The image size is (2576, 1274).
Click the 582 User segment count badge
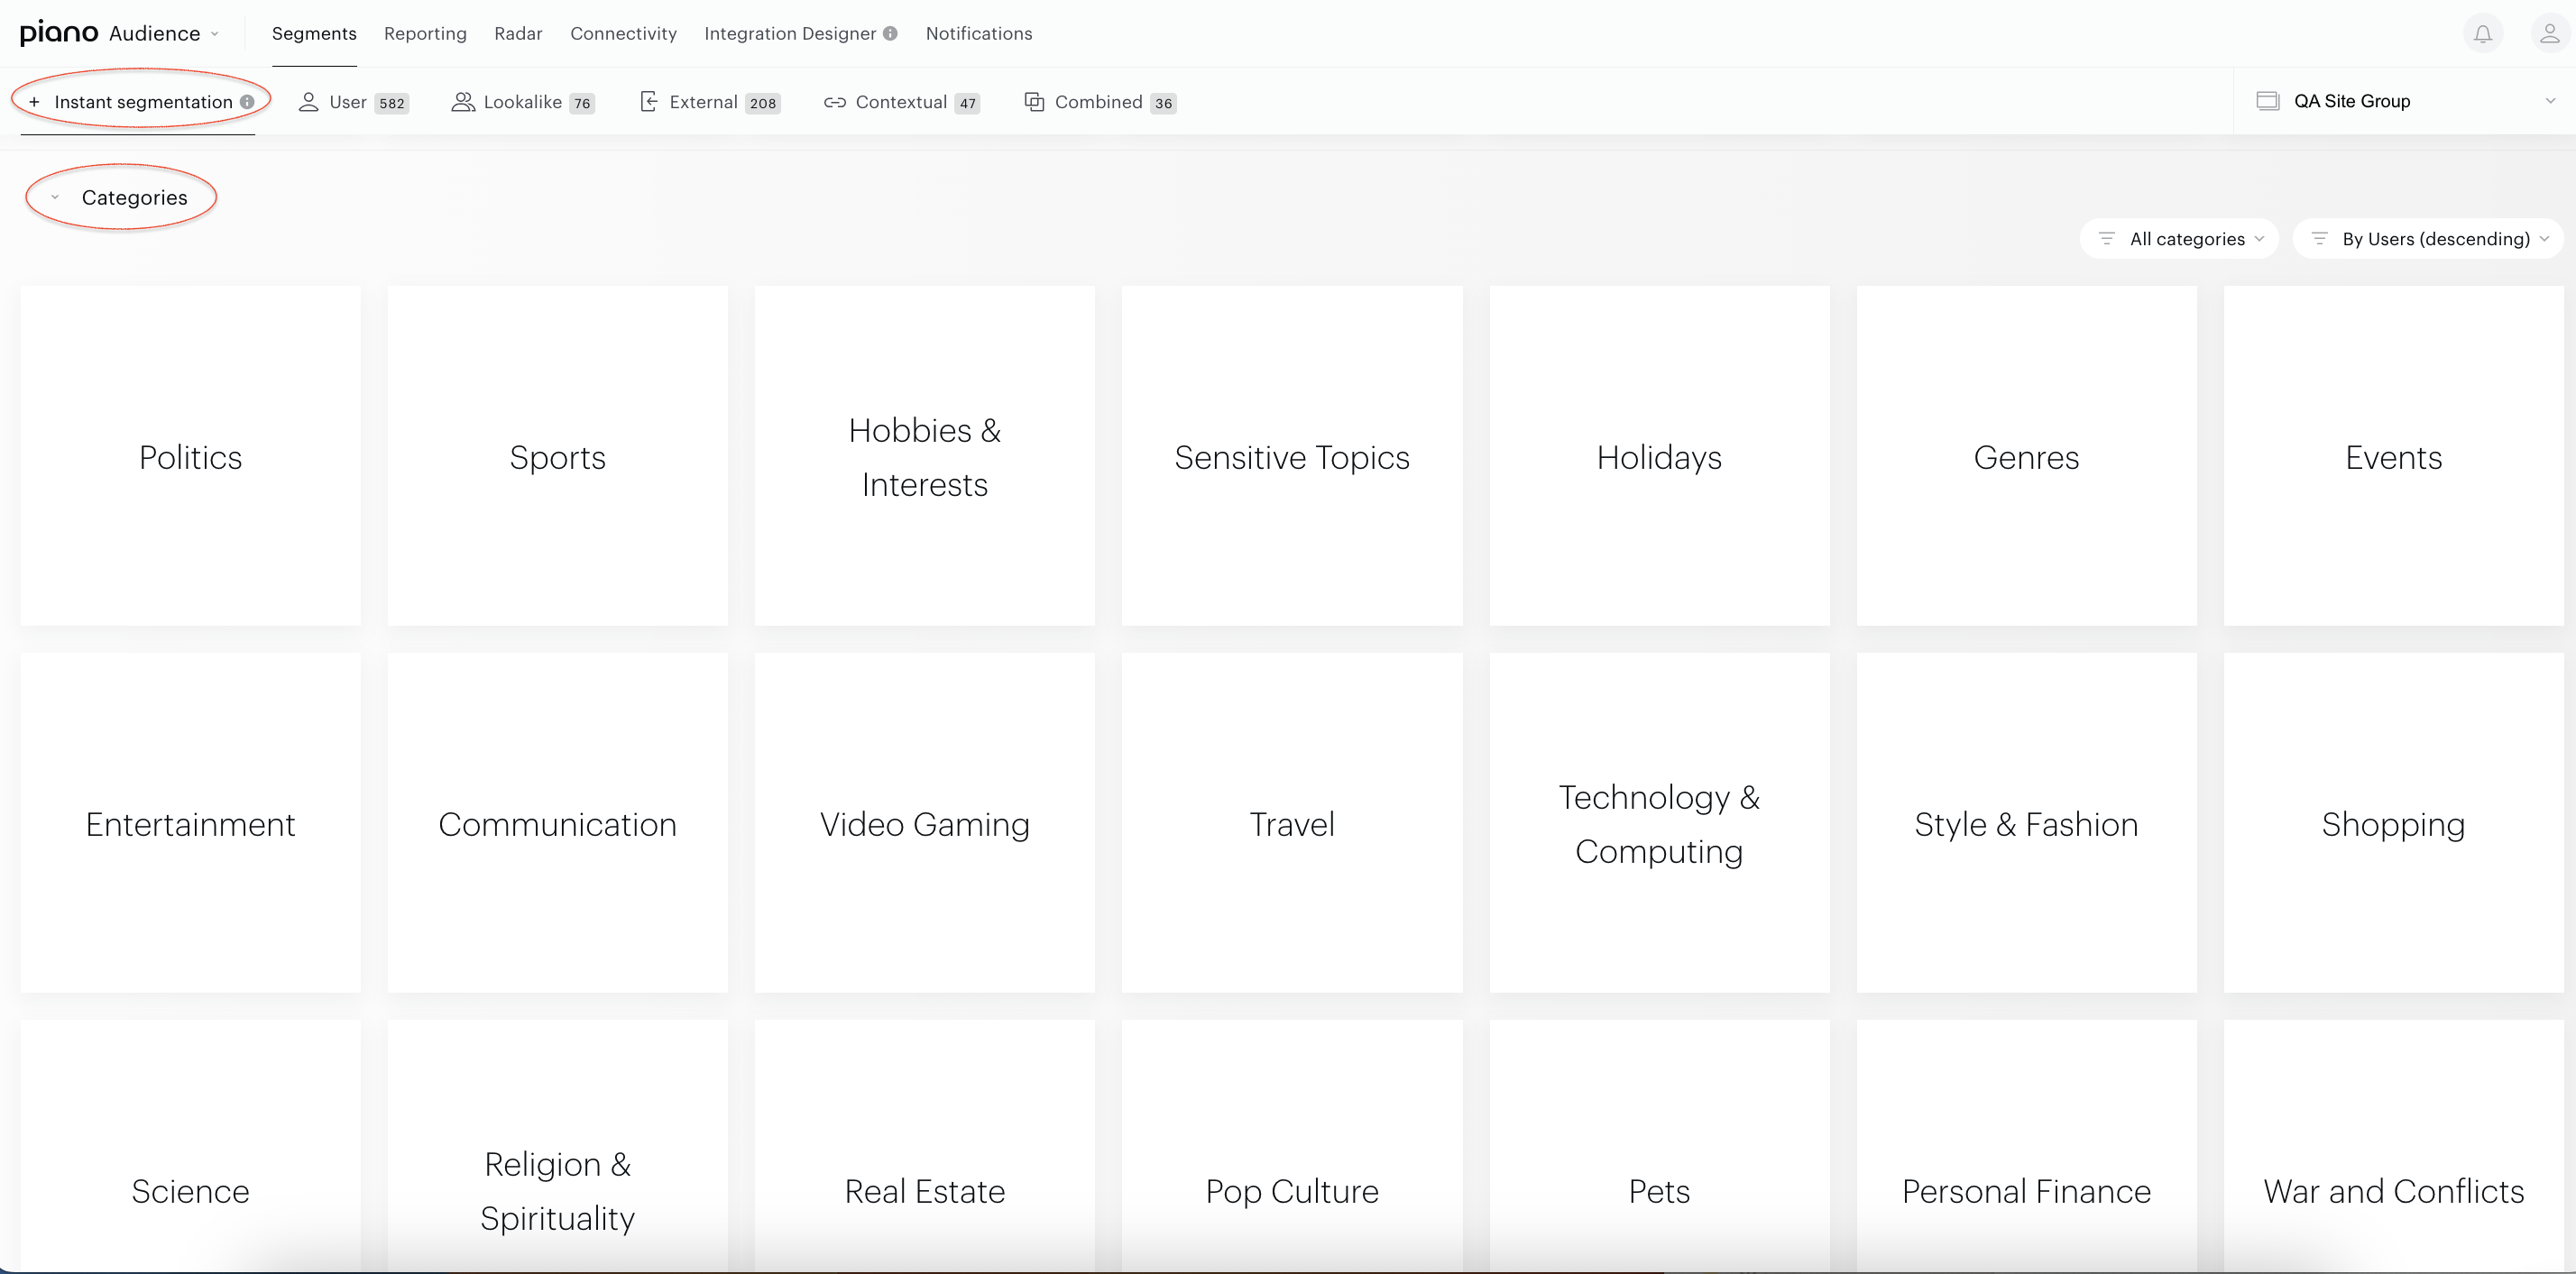(391, 103)
